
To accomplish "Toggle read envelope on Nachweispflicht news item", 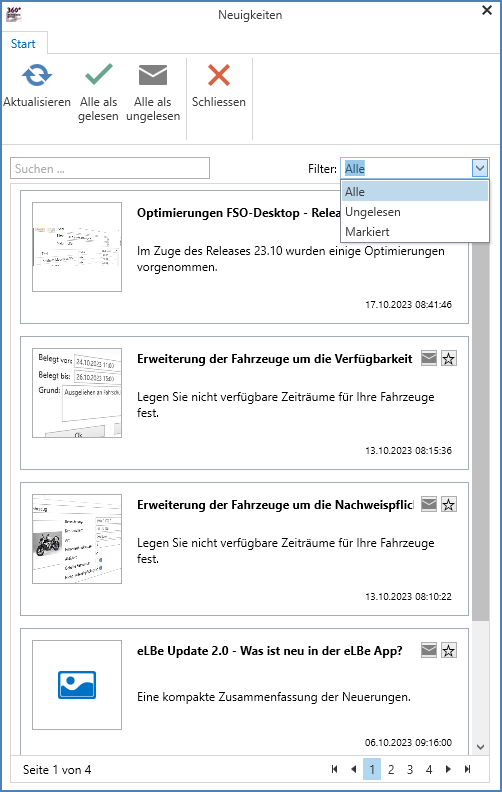I will tap(429, 504).
